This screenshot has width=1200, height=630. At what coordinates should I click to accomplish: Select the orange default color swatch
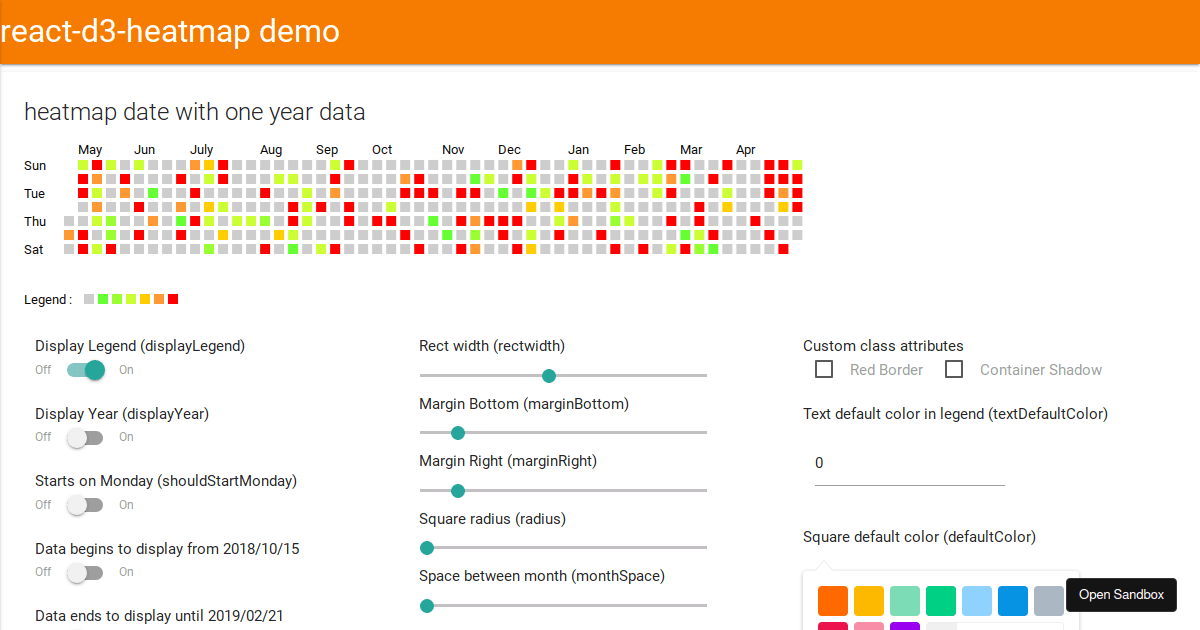(x=832, y=600)
